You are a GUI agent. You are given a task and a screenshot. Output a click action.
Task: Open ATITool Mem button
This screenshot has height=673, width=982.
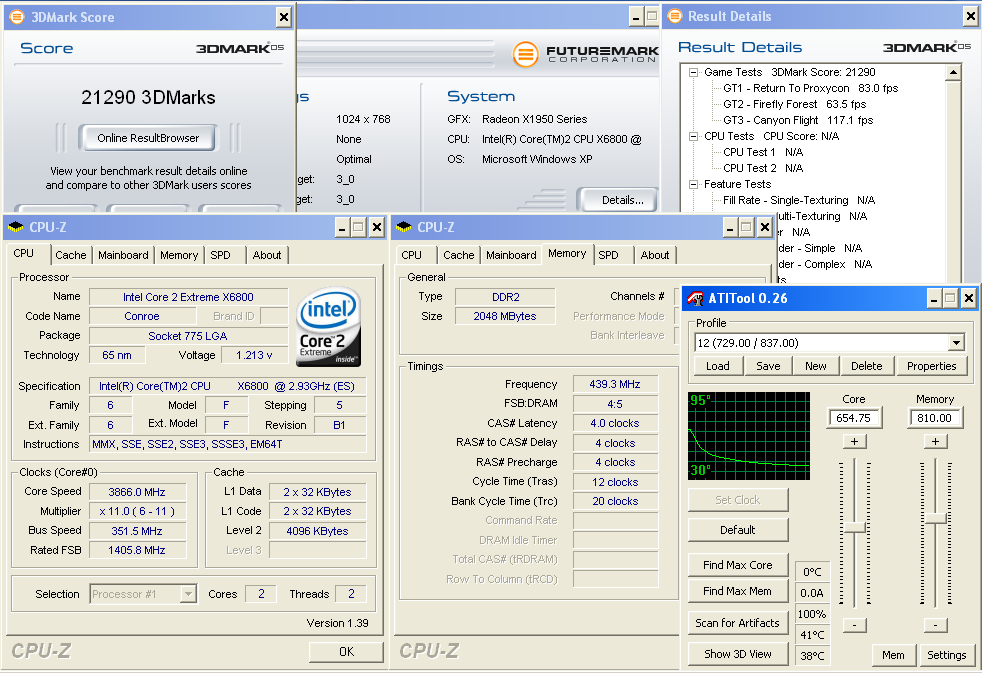893,655
